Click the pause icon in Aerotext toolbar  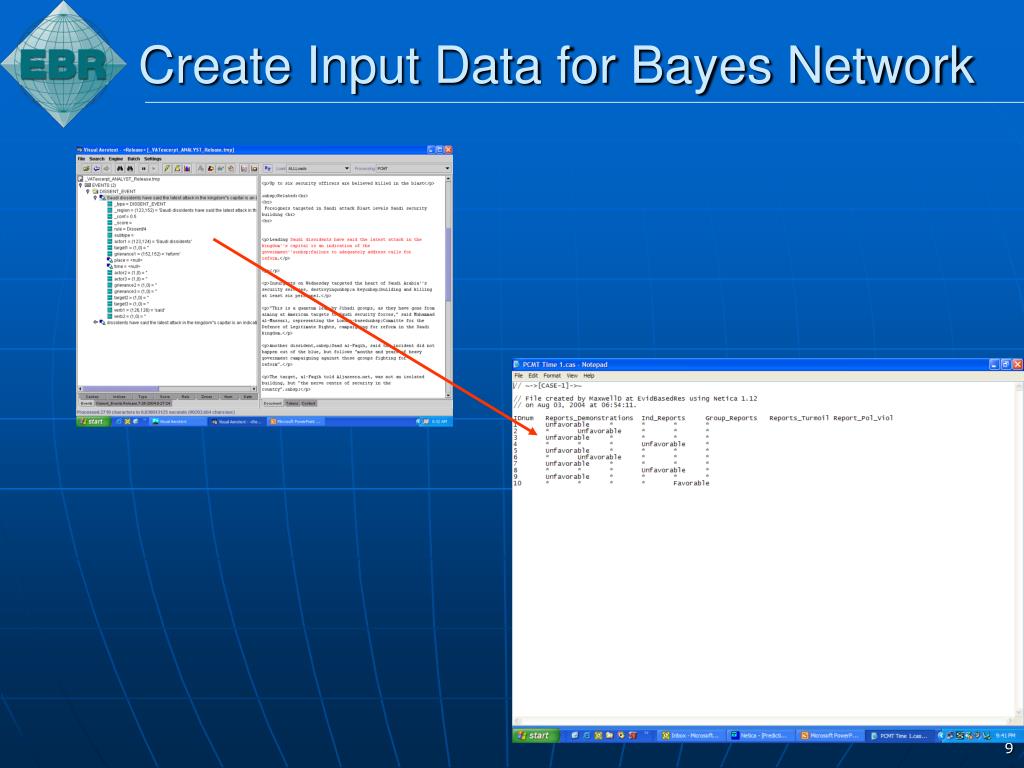tap(144, 168)
